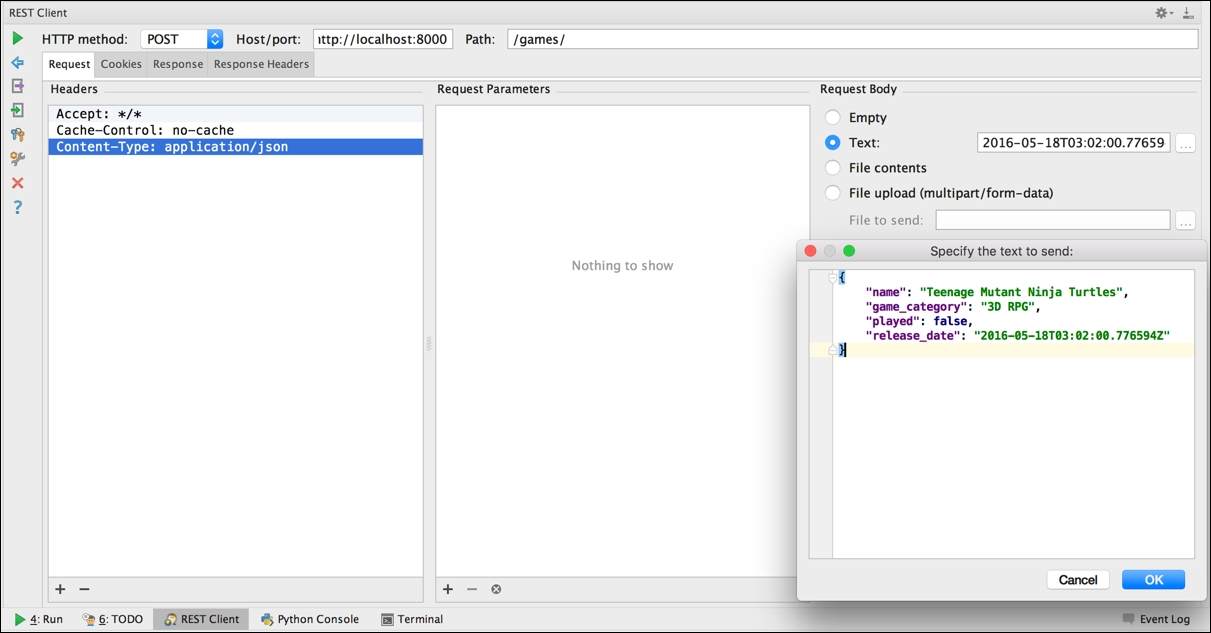The height and width of the screenshot is (633, 1211).
Task: Click the replay last request icon
Action: click(17, 62)
